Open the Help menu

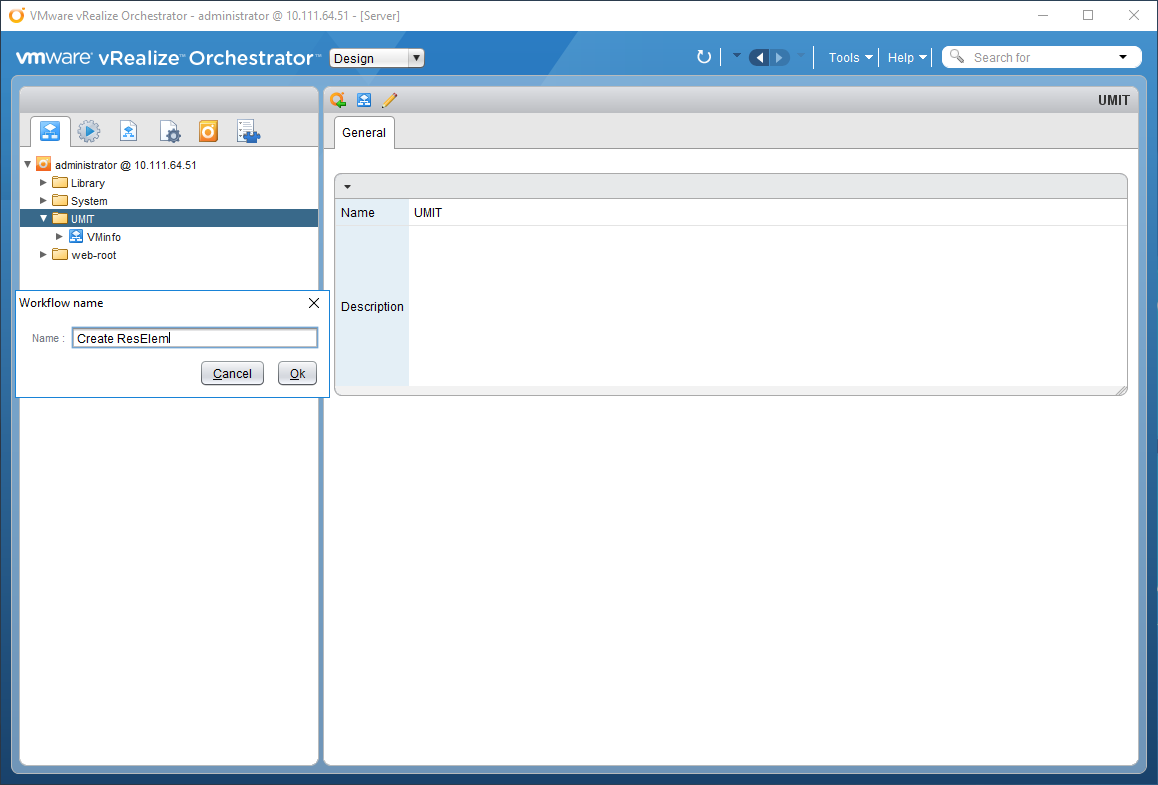click(907, 57)
